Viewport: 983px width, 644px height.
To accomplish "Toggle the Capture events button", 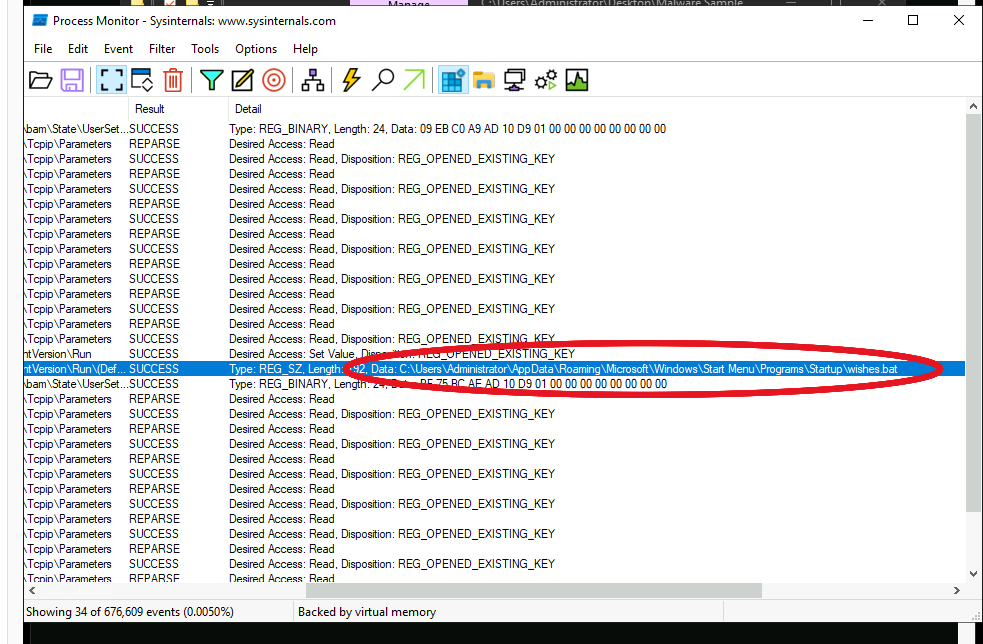I will pyautogui.click(x=108, y=81).
